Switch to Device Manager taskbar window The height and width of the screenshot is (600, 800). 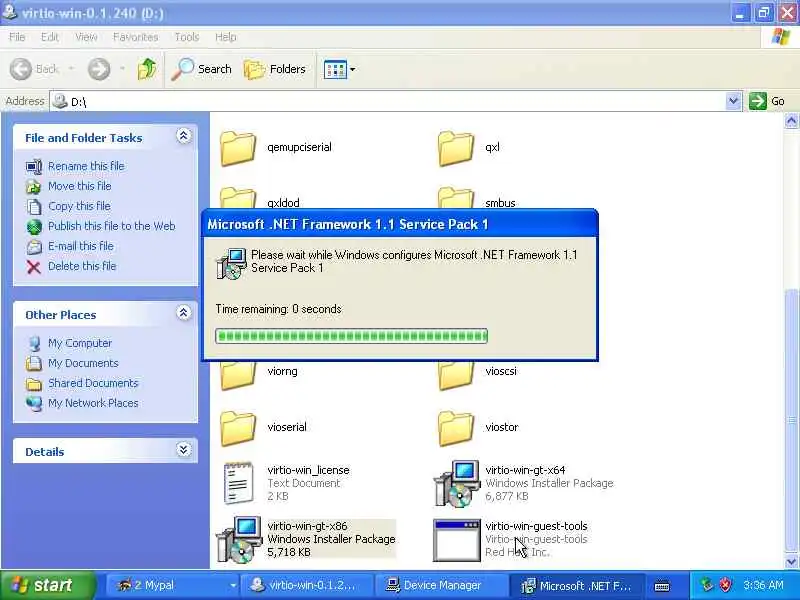click(x=441, y=585)
